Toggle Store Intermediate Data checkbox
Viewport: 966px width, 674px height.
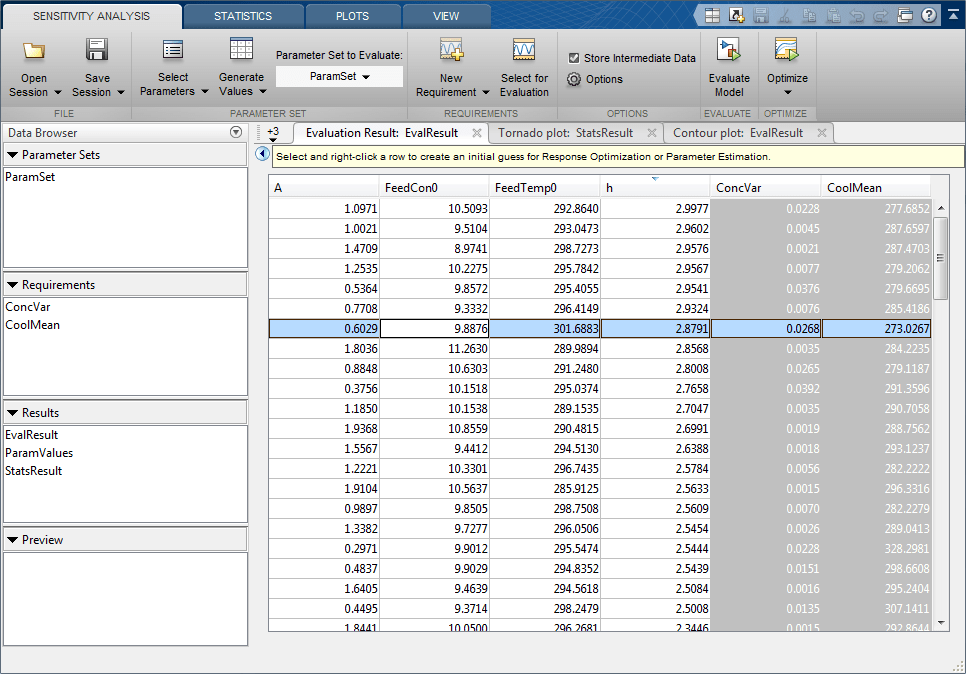click(574, 58)
